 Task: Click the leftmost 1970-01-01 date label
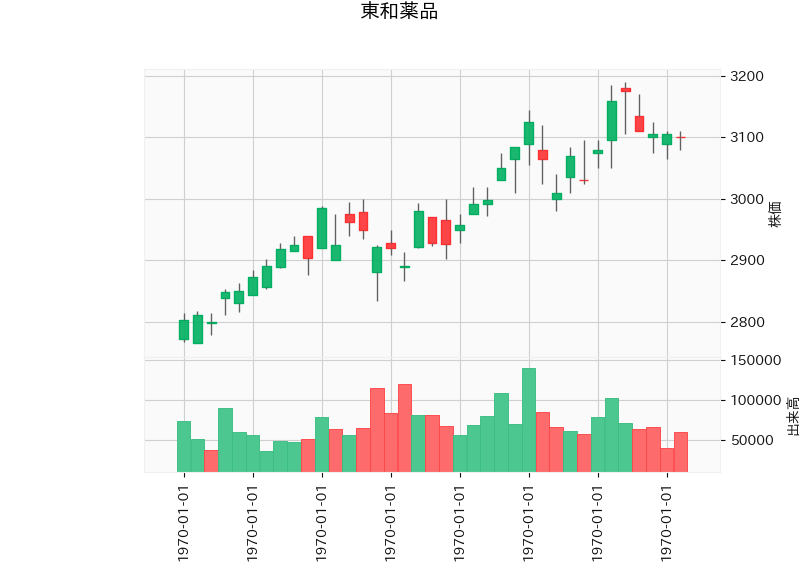pos(184,523)
